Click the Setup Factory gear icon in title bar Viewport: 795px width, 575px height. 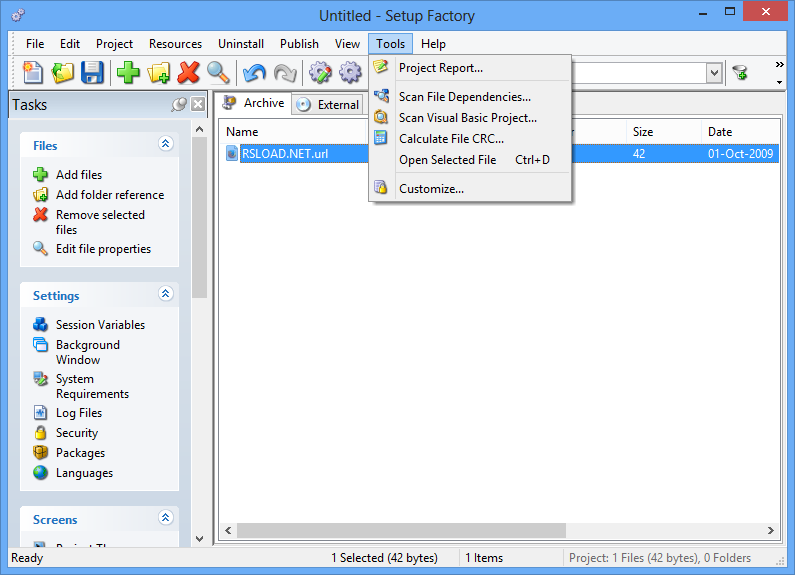(18, 15)
